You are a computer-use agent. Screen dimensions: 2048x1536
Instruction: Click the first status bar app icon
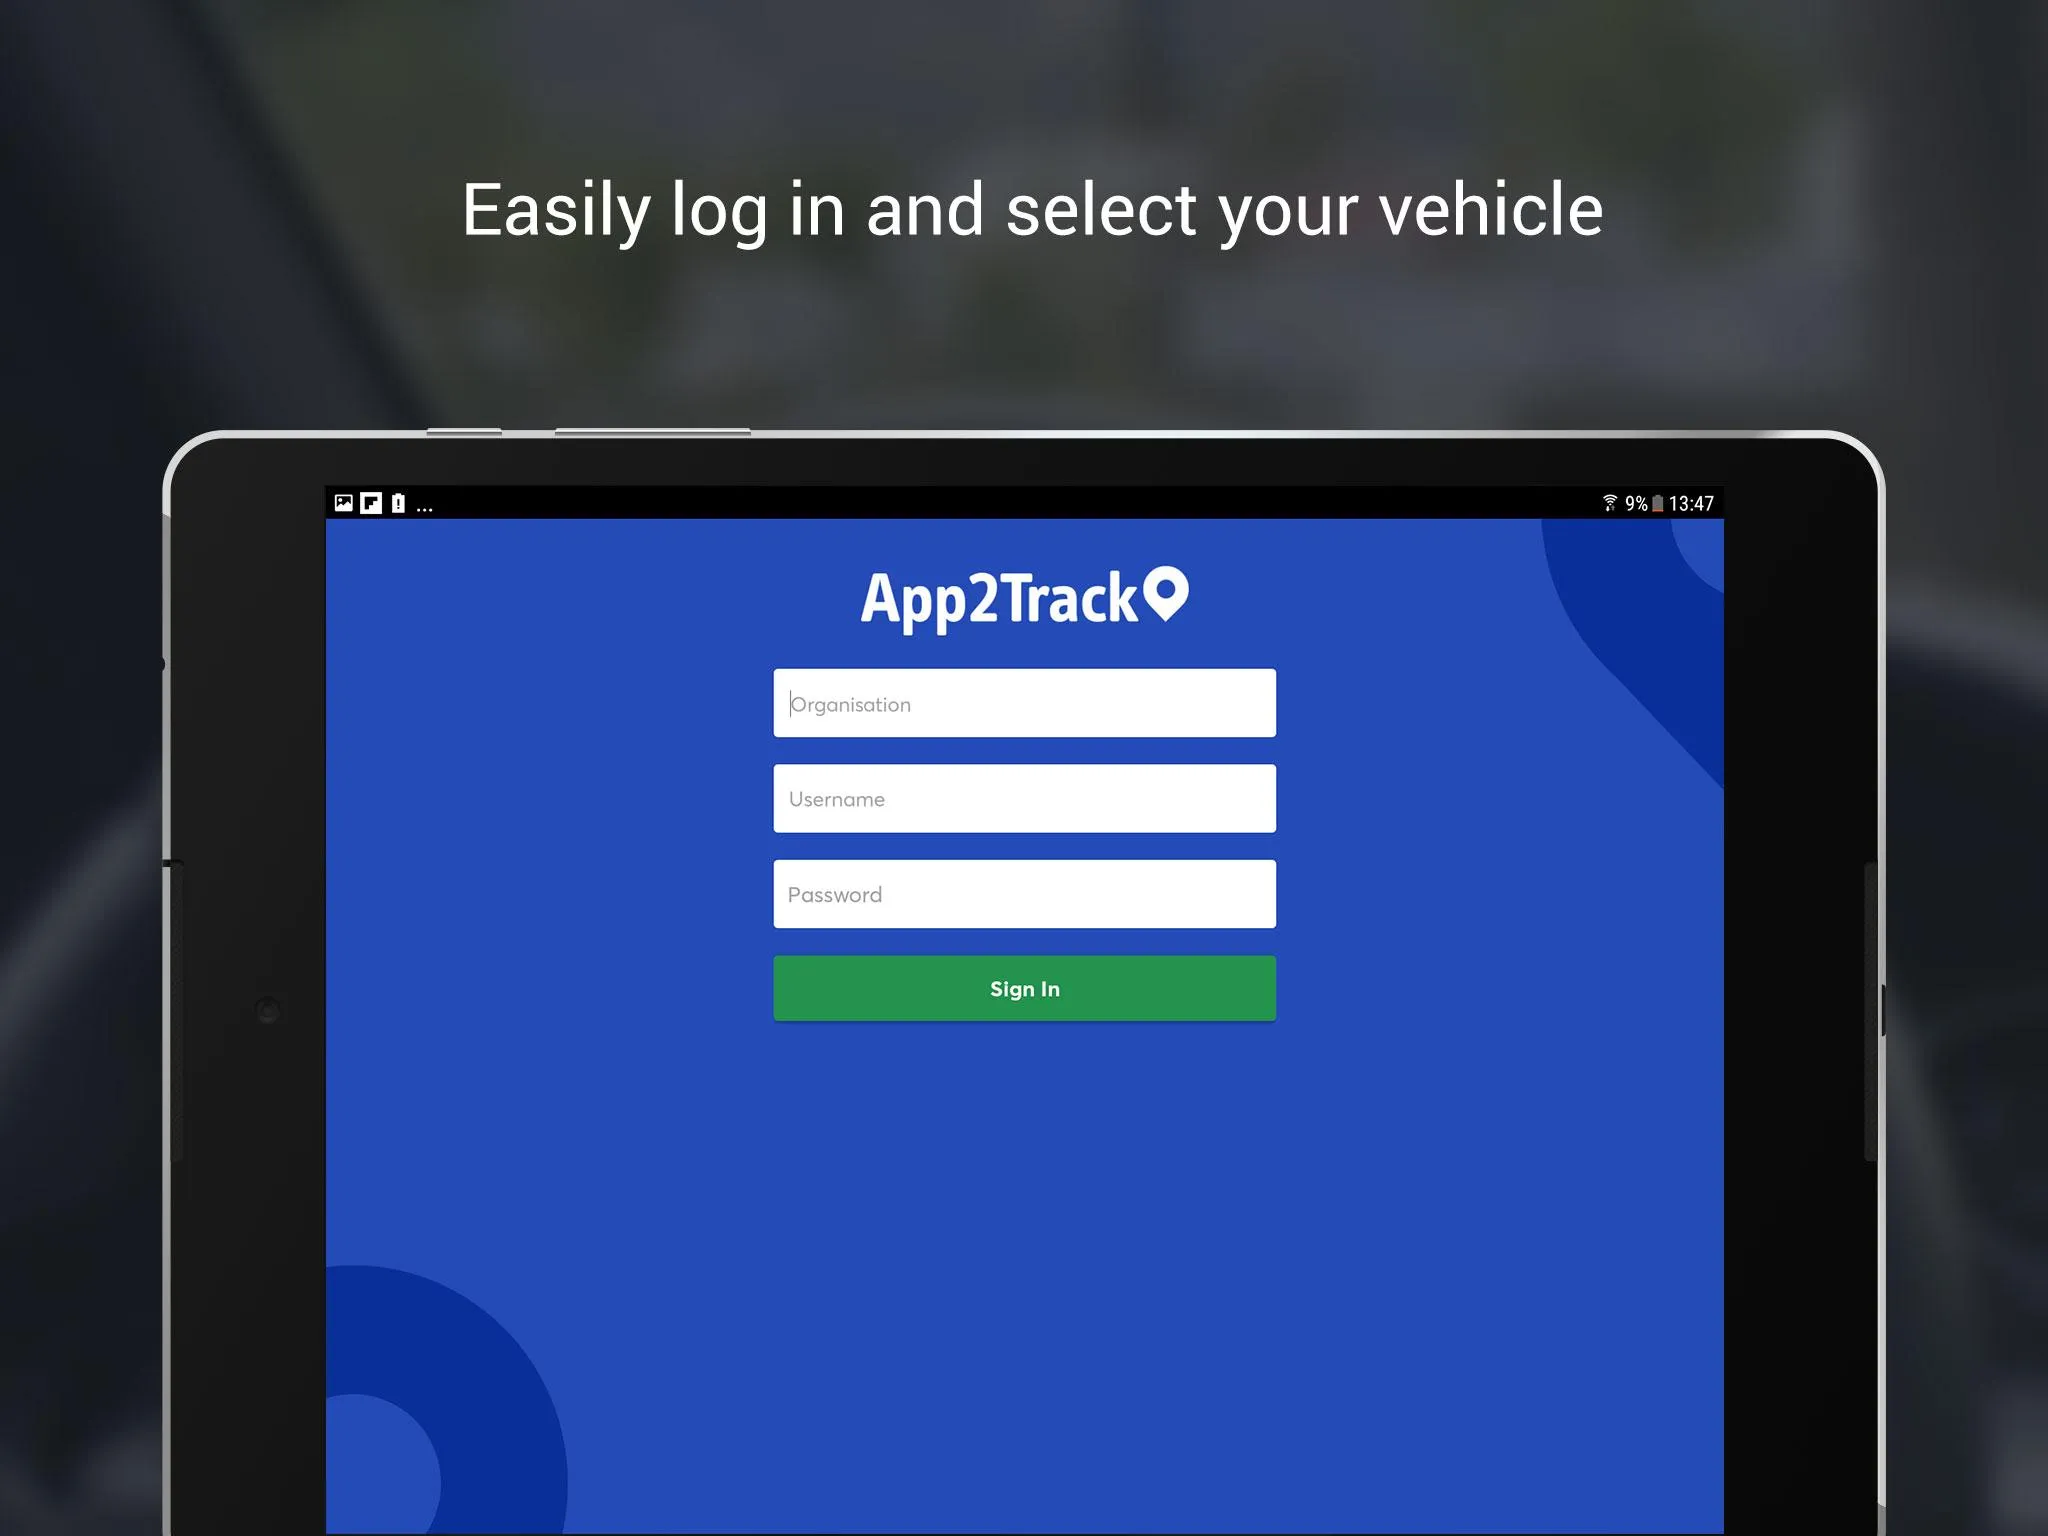[x=345, y=500]
